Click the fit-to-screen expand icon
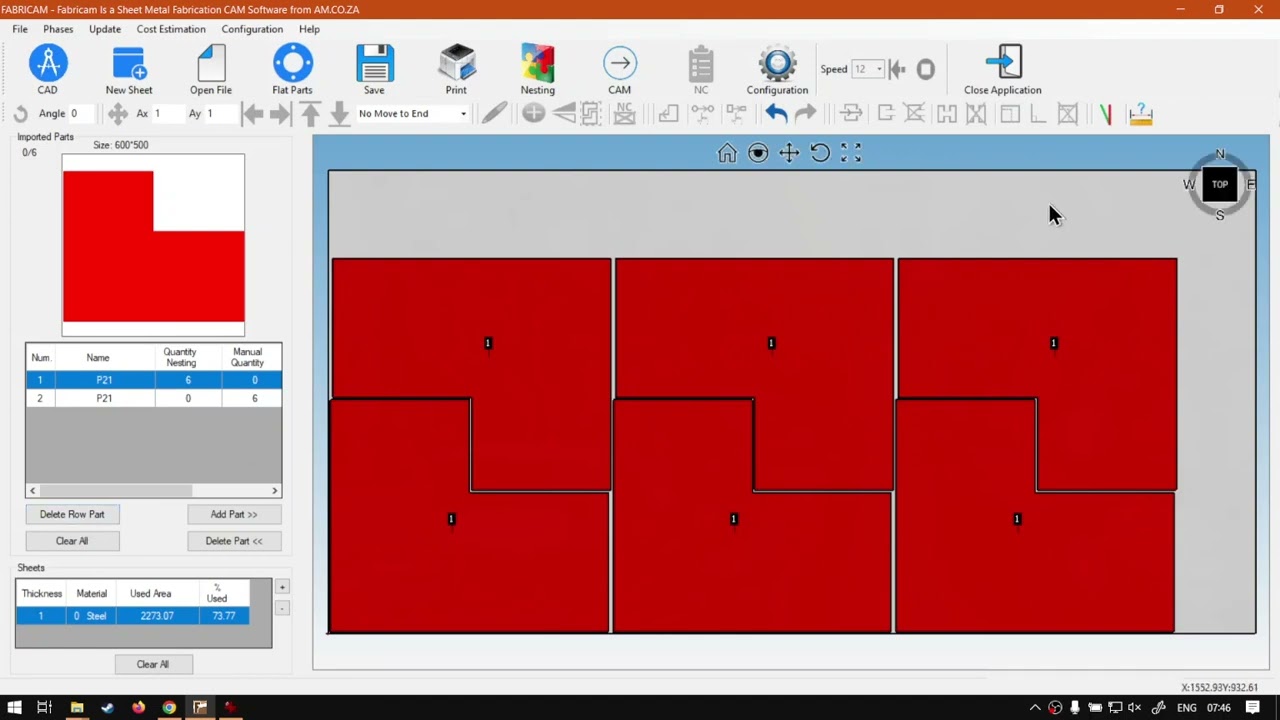 click(851, 153)
